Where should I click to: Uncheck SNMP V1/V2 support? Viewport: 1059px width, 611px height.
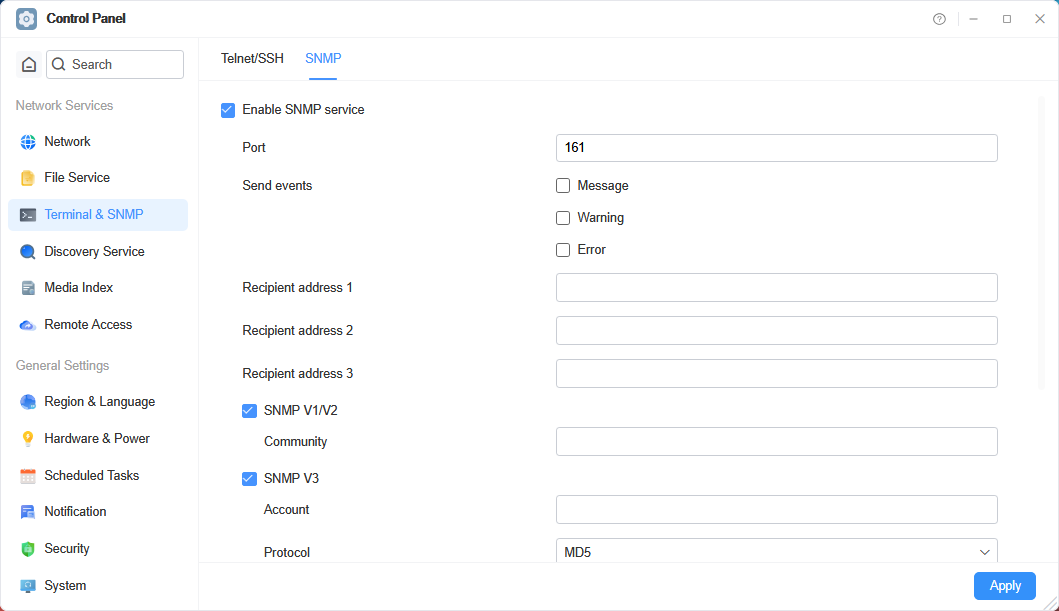[x=248, y=410]
